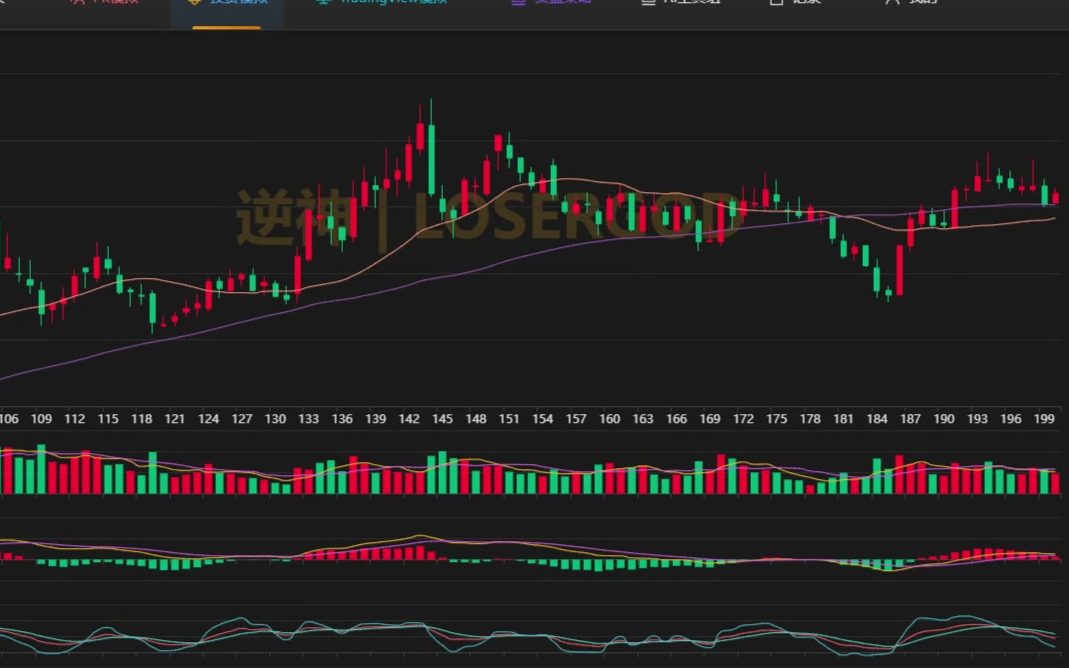This screenshot has height=668, width=1069.
Task: Click the profile person icon in the top bar
Action: [x=892, y=2]
